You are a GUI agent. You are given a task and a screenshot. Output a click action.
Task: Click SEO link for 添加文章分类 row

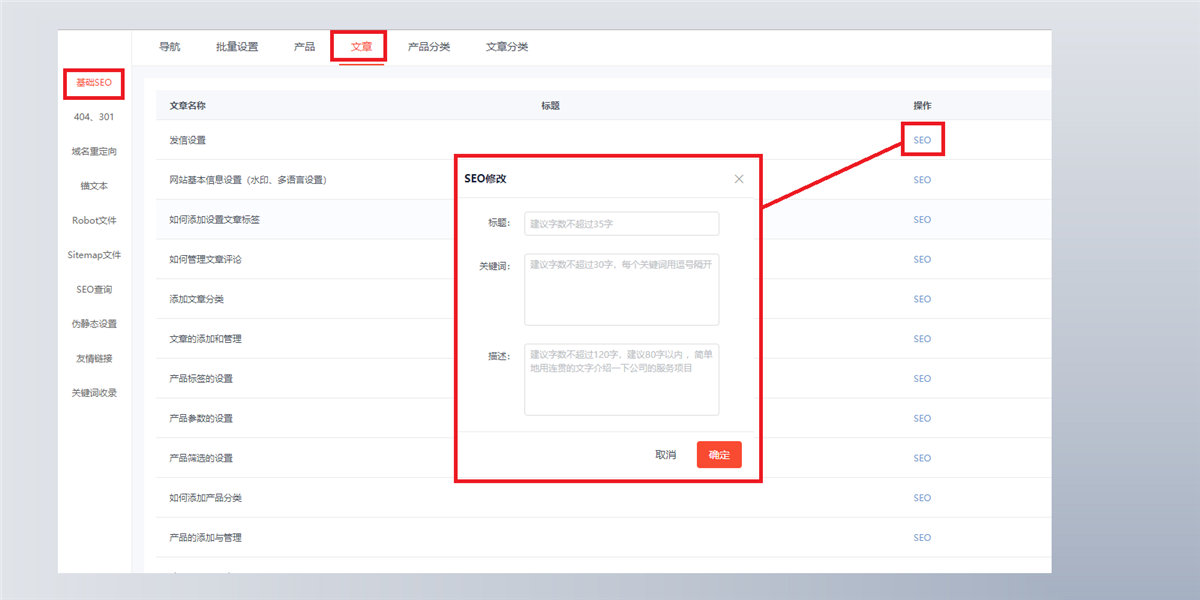[922, 299]
